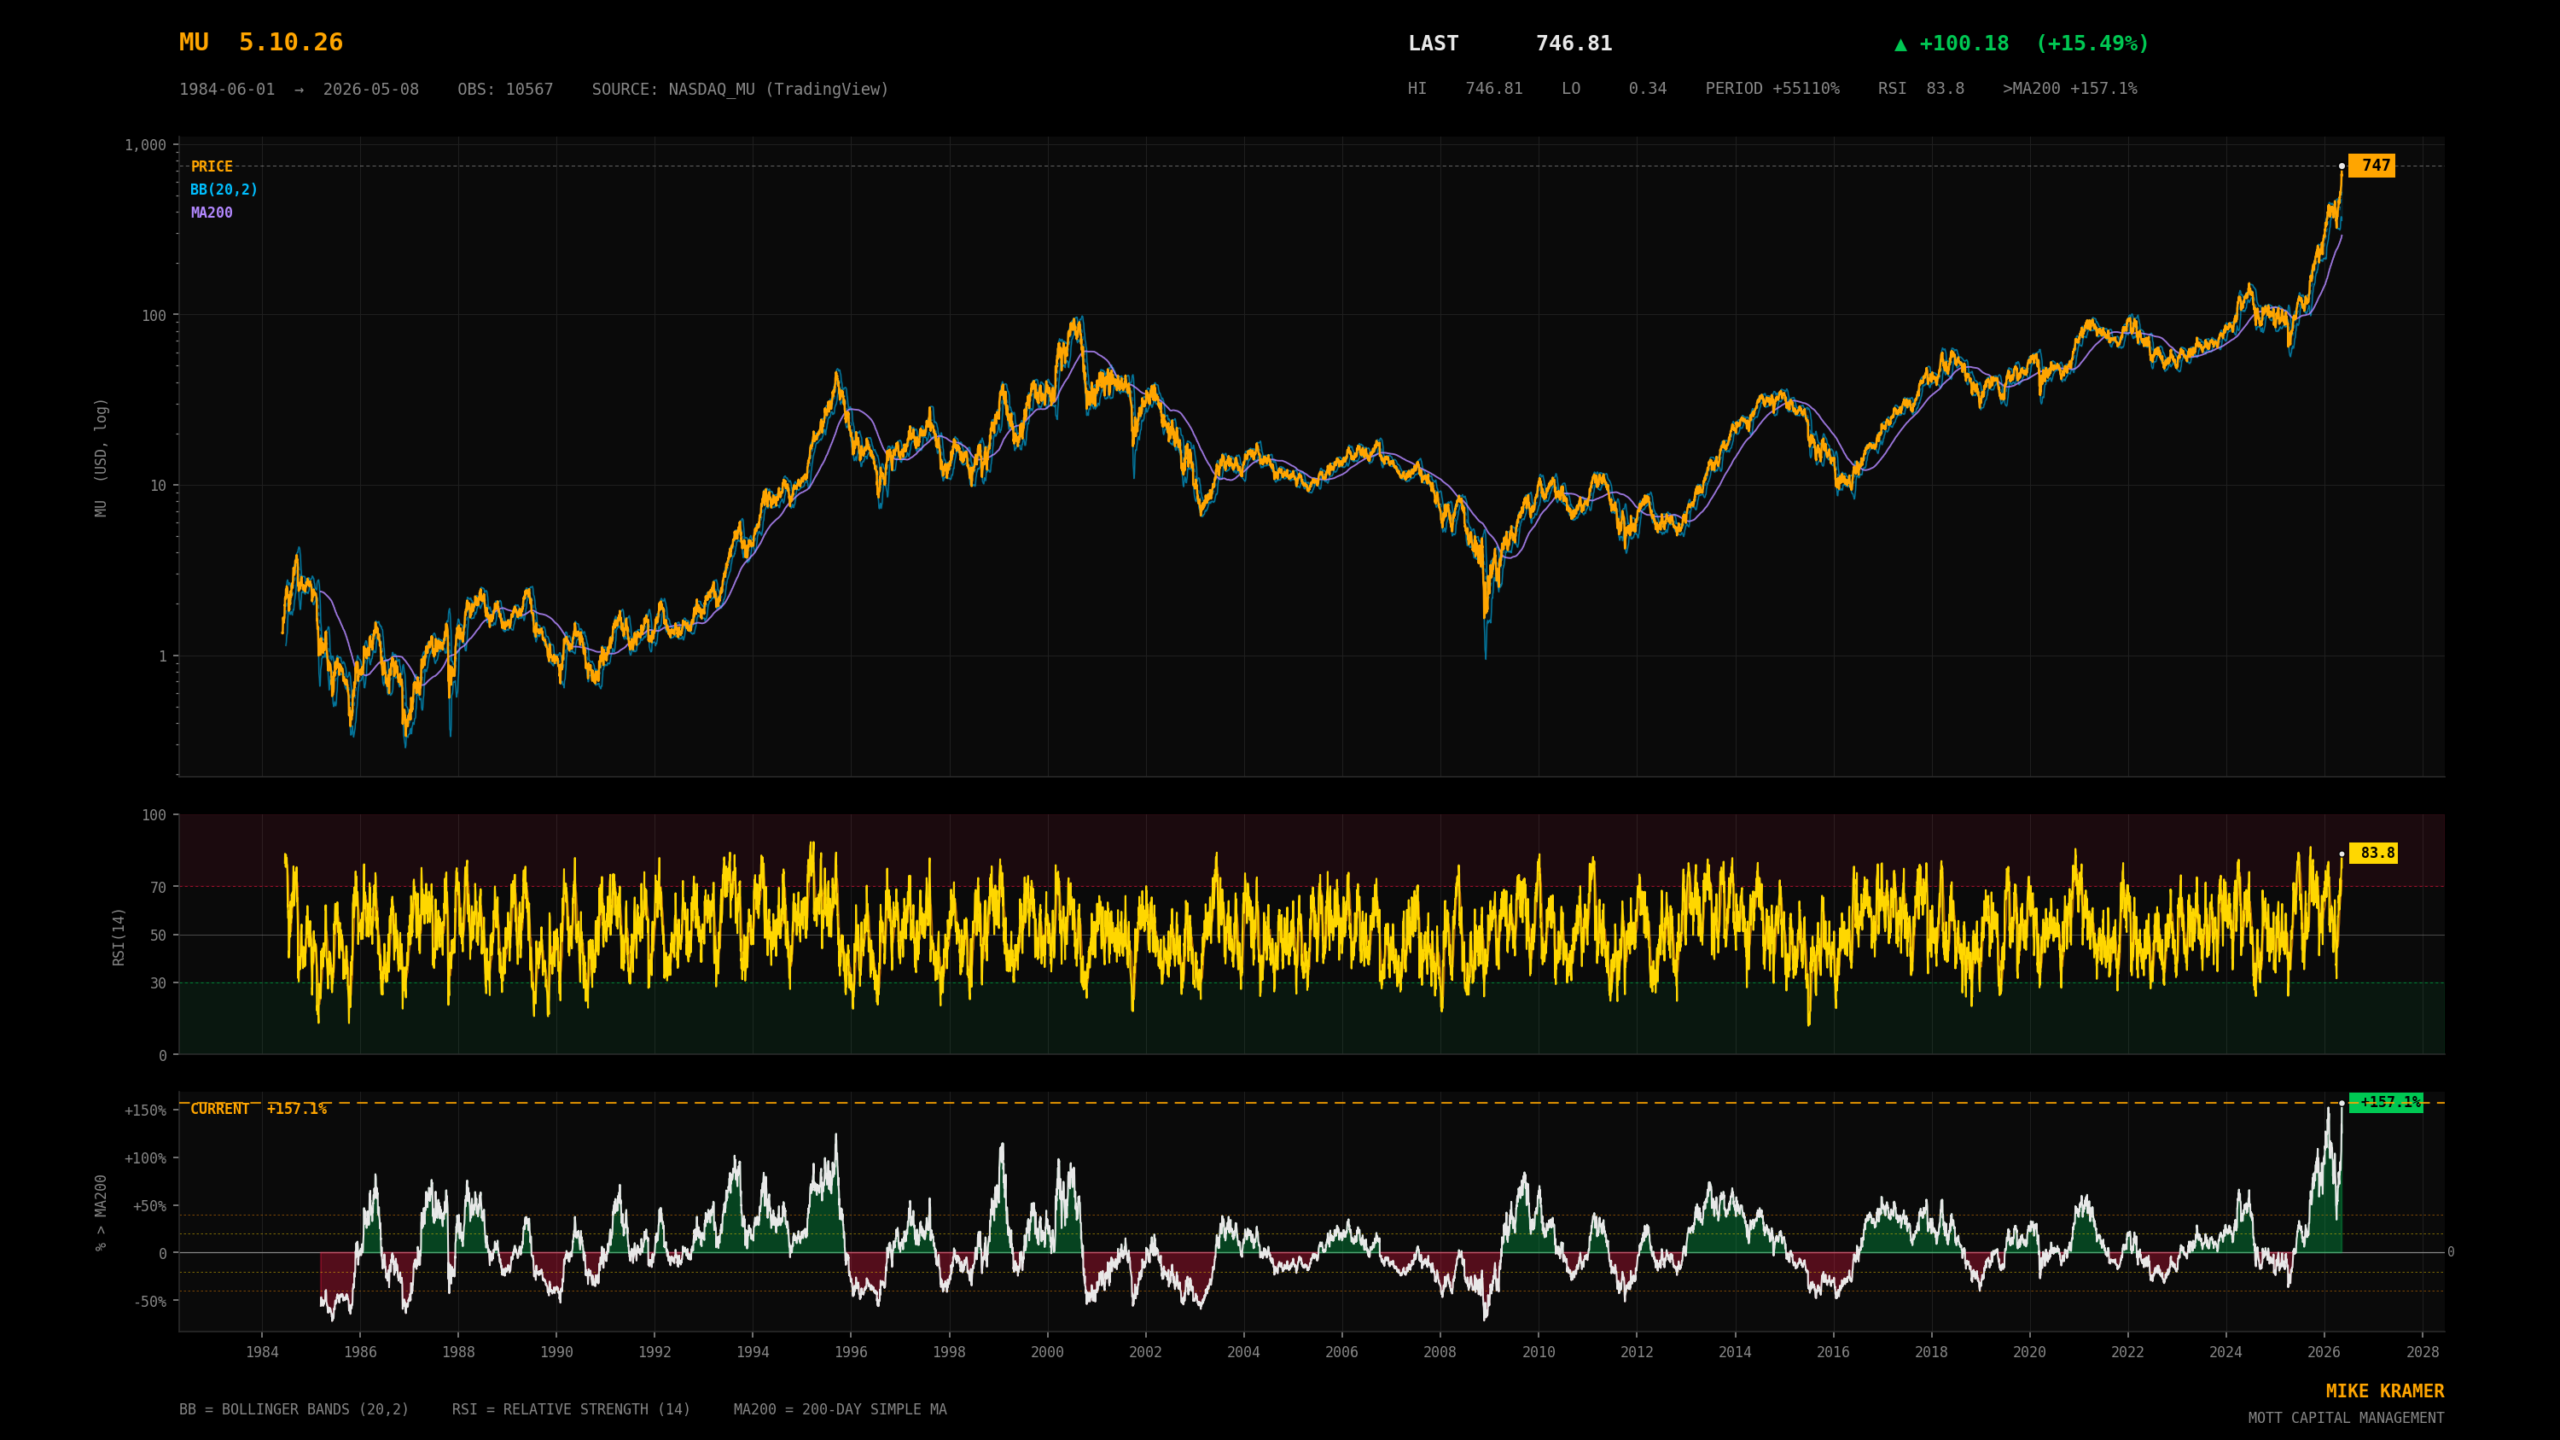This screenshot has width=2560, height=1440.
Task: Click the "+150%" axis label
Action: [145, 1110]
